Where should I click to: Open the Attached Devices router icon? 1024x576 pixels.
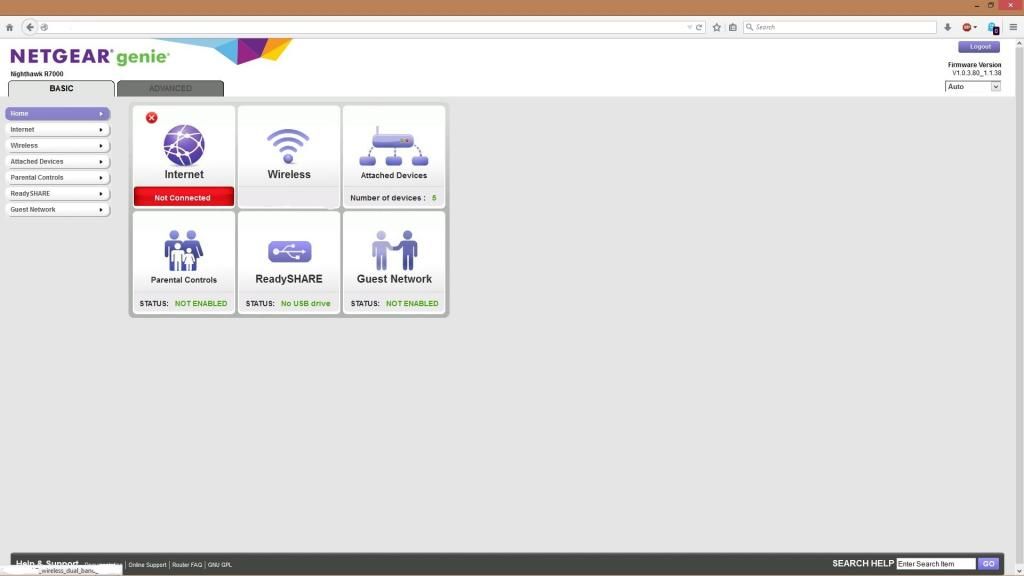(394, 146)
